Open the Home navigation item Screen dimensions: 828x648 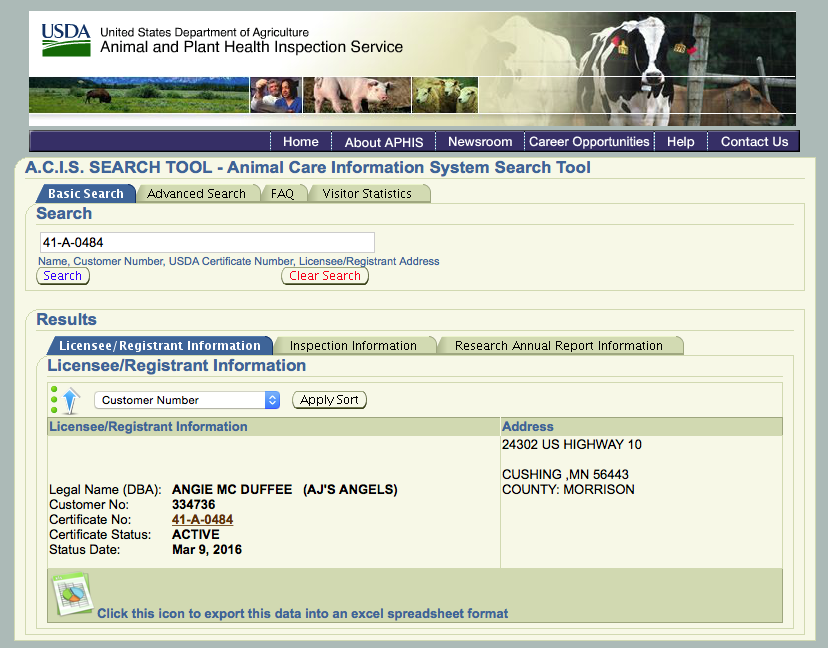coord(300,142)
